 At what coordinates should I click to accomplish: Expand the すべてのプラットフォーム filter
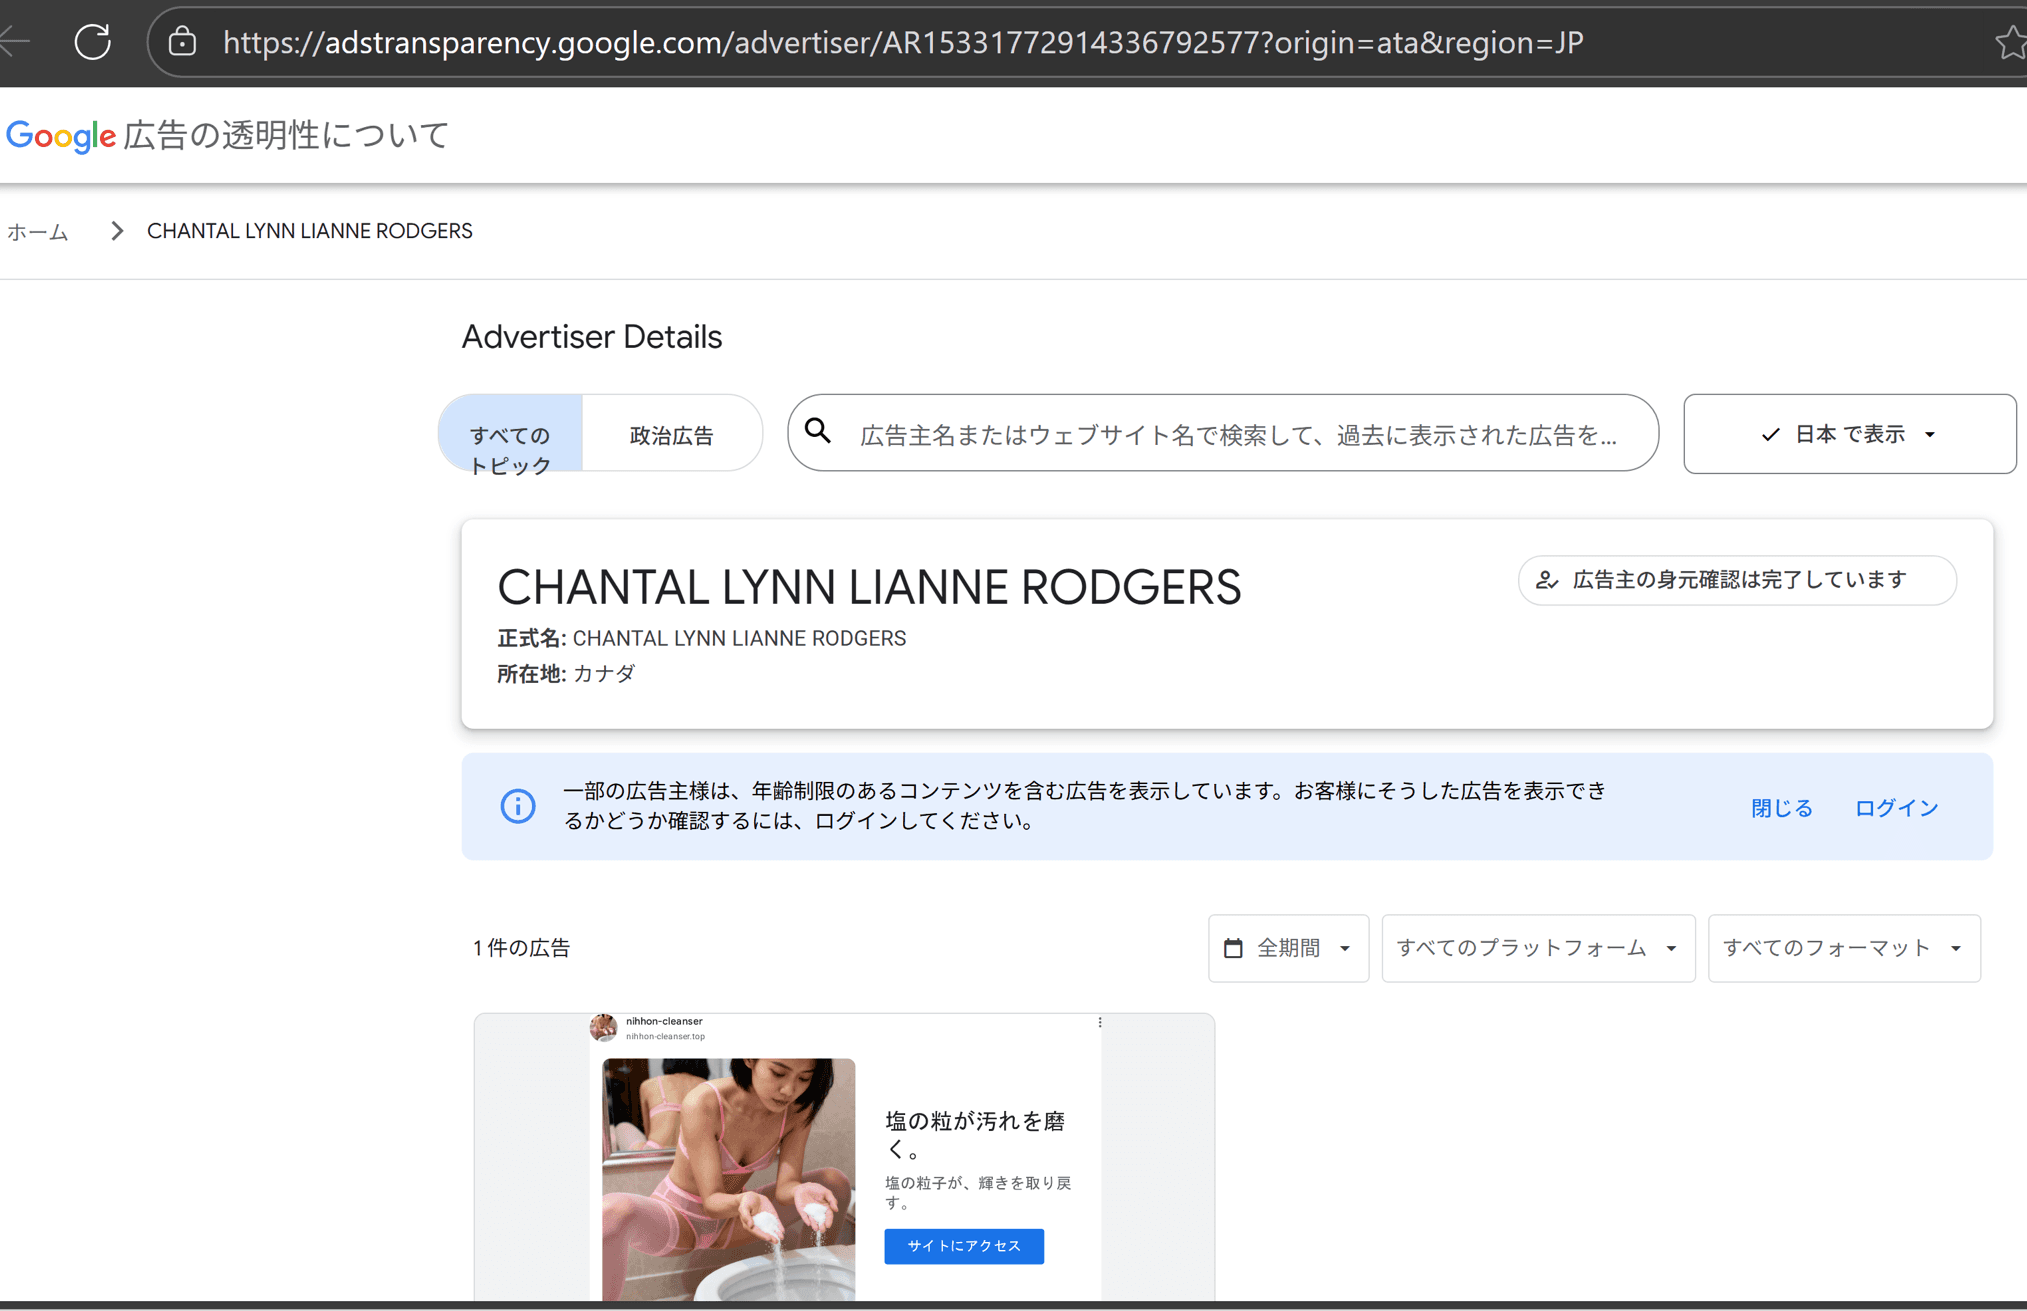(x=1538, y=948)
